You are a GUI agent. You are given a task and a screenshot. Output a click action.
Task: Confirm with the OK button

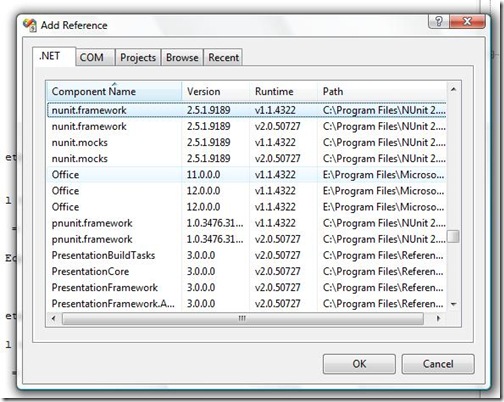[x=359, y=364]
